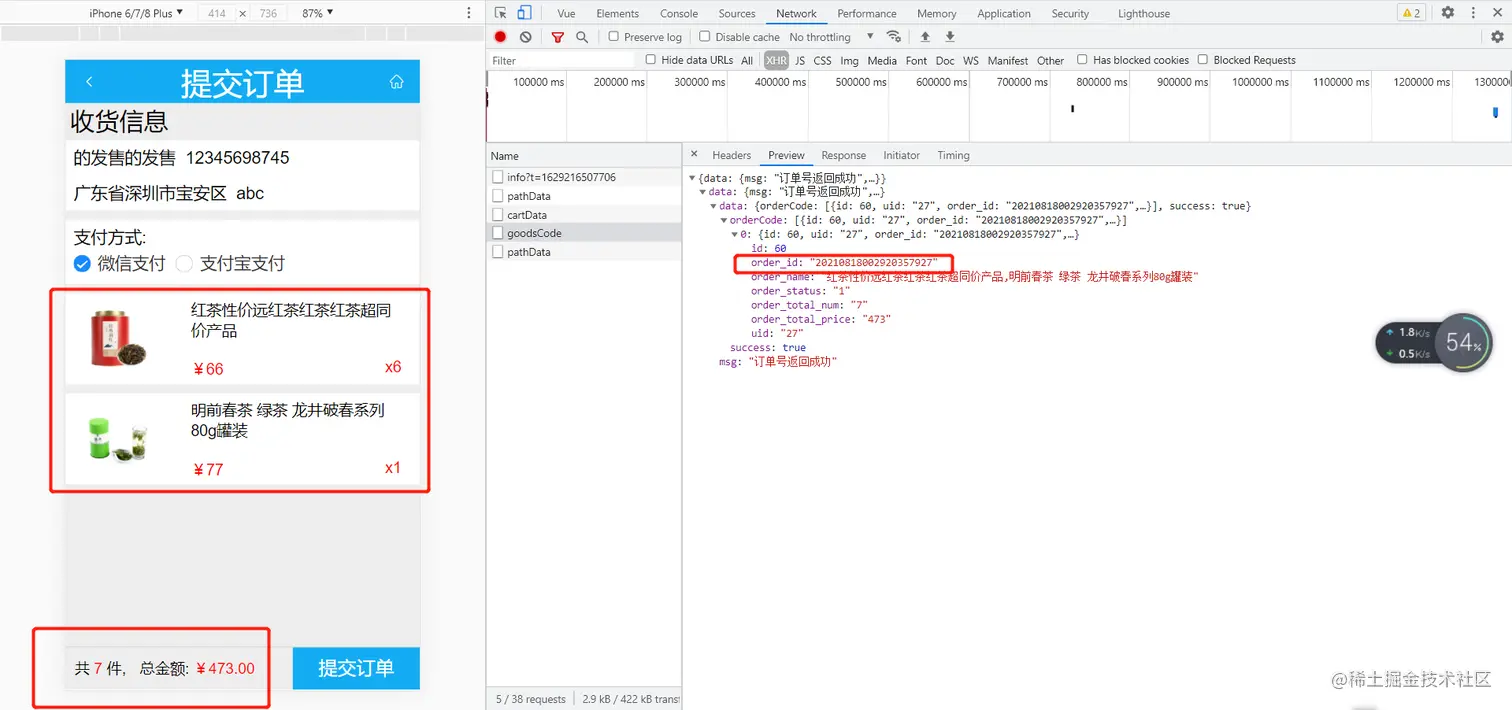Open Network panel settings gear

pyautogui.click(x=1497, y=37)
